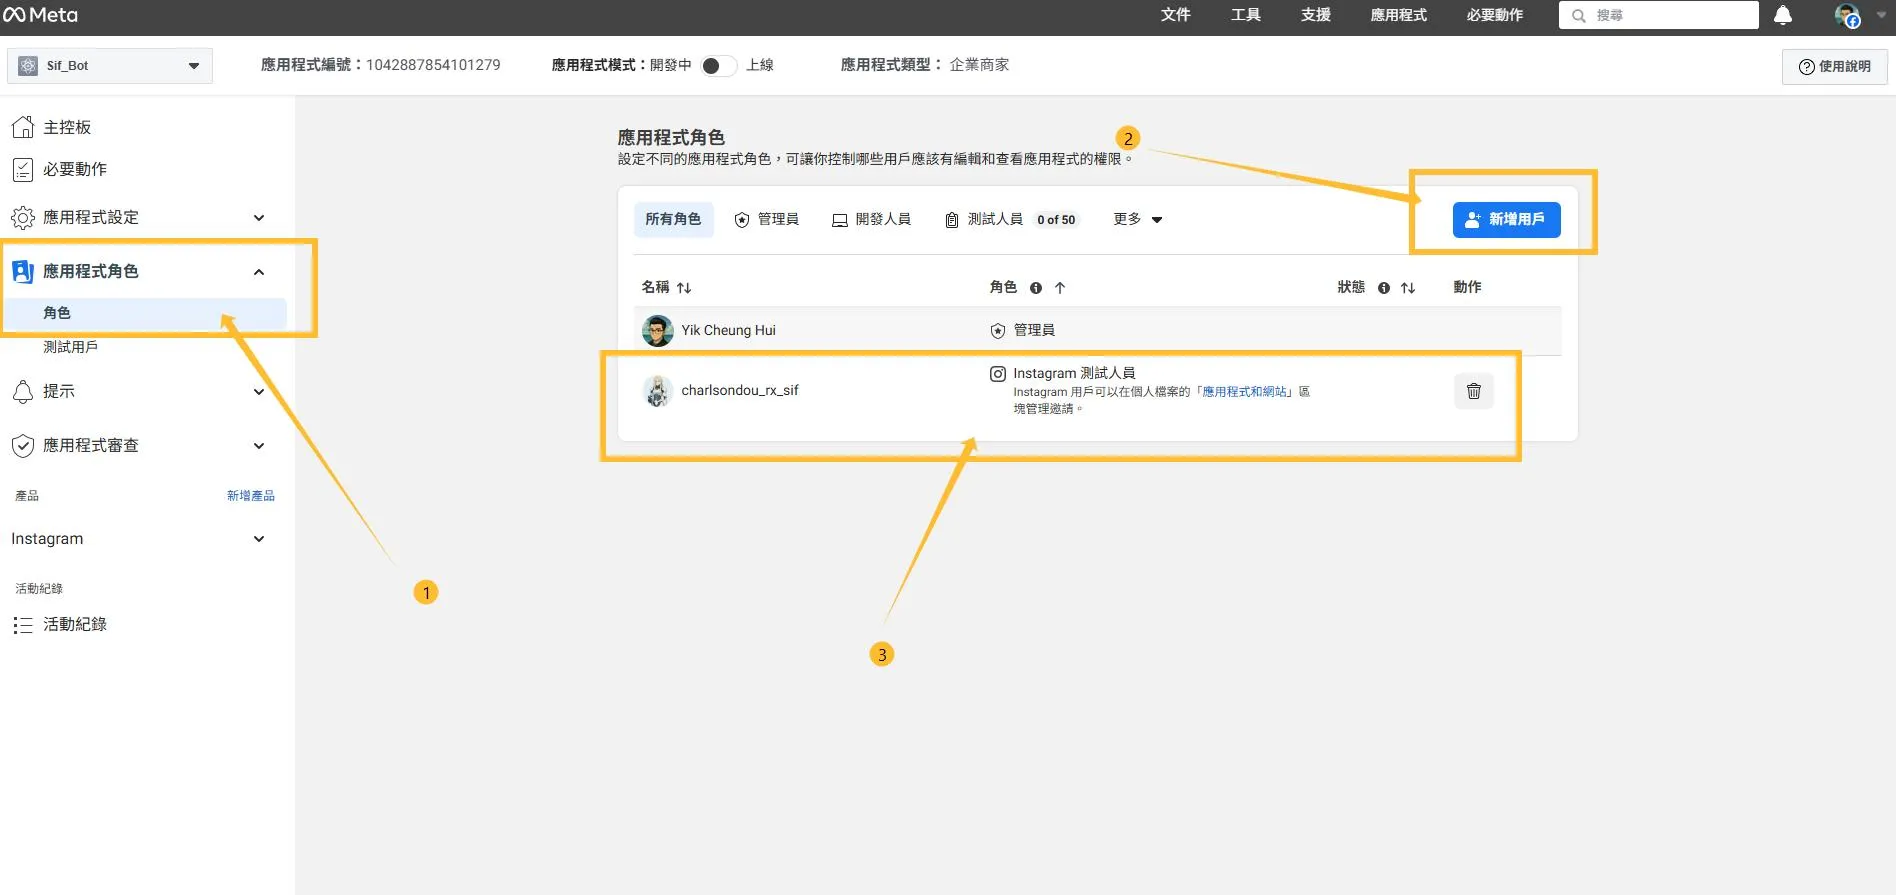This screenshot has height=895, width=1896.
Task: Open the Sif_Bot app selector dropdown
Action: pyautogui.click(x=110, y=66)
